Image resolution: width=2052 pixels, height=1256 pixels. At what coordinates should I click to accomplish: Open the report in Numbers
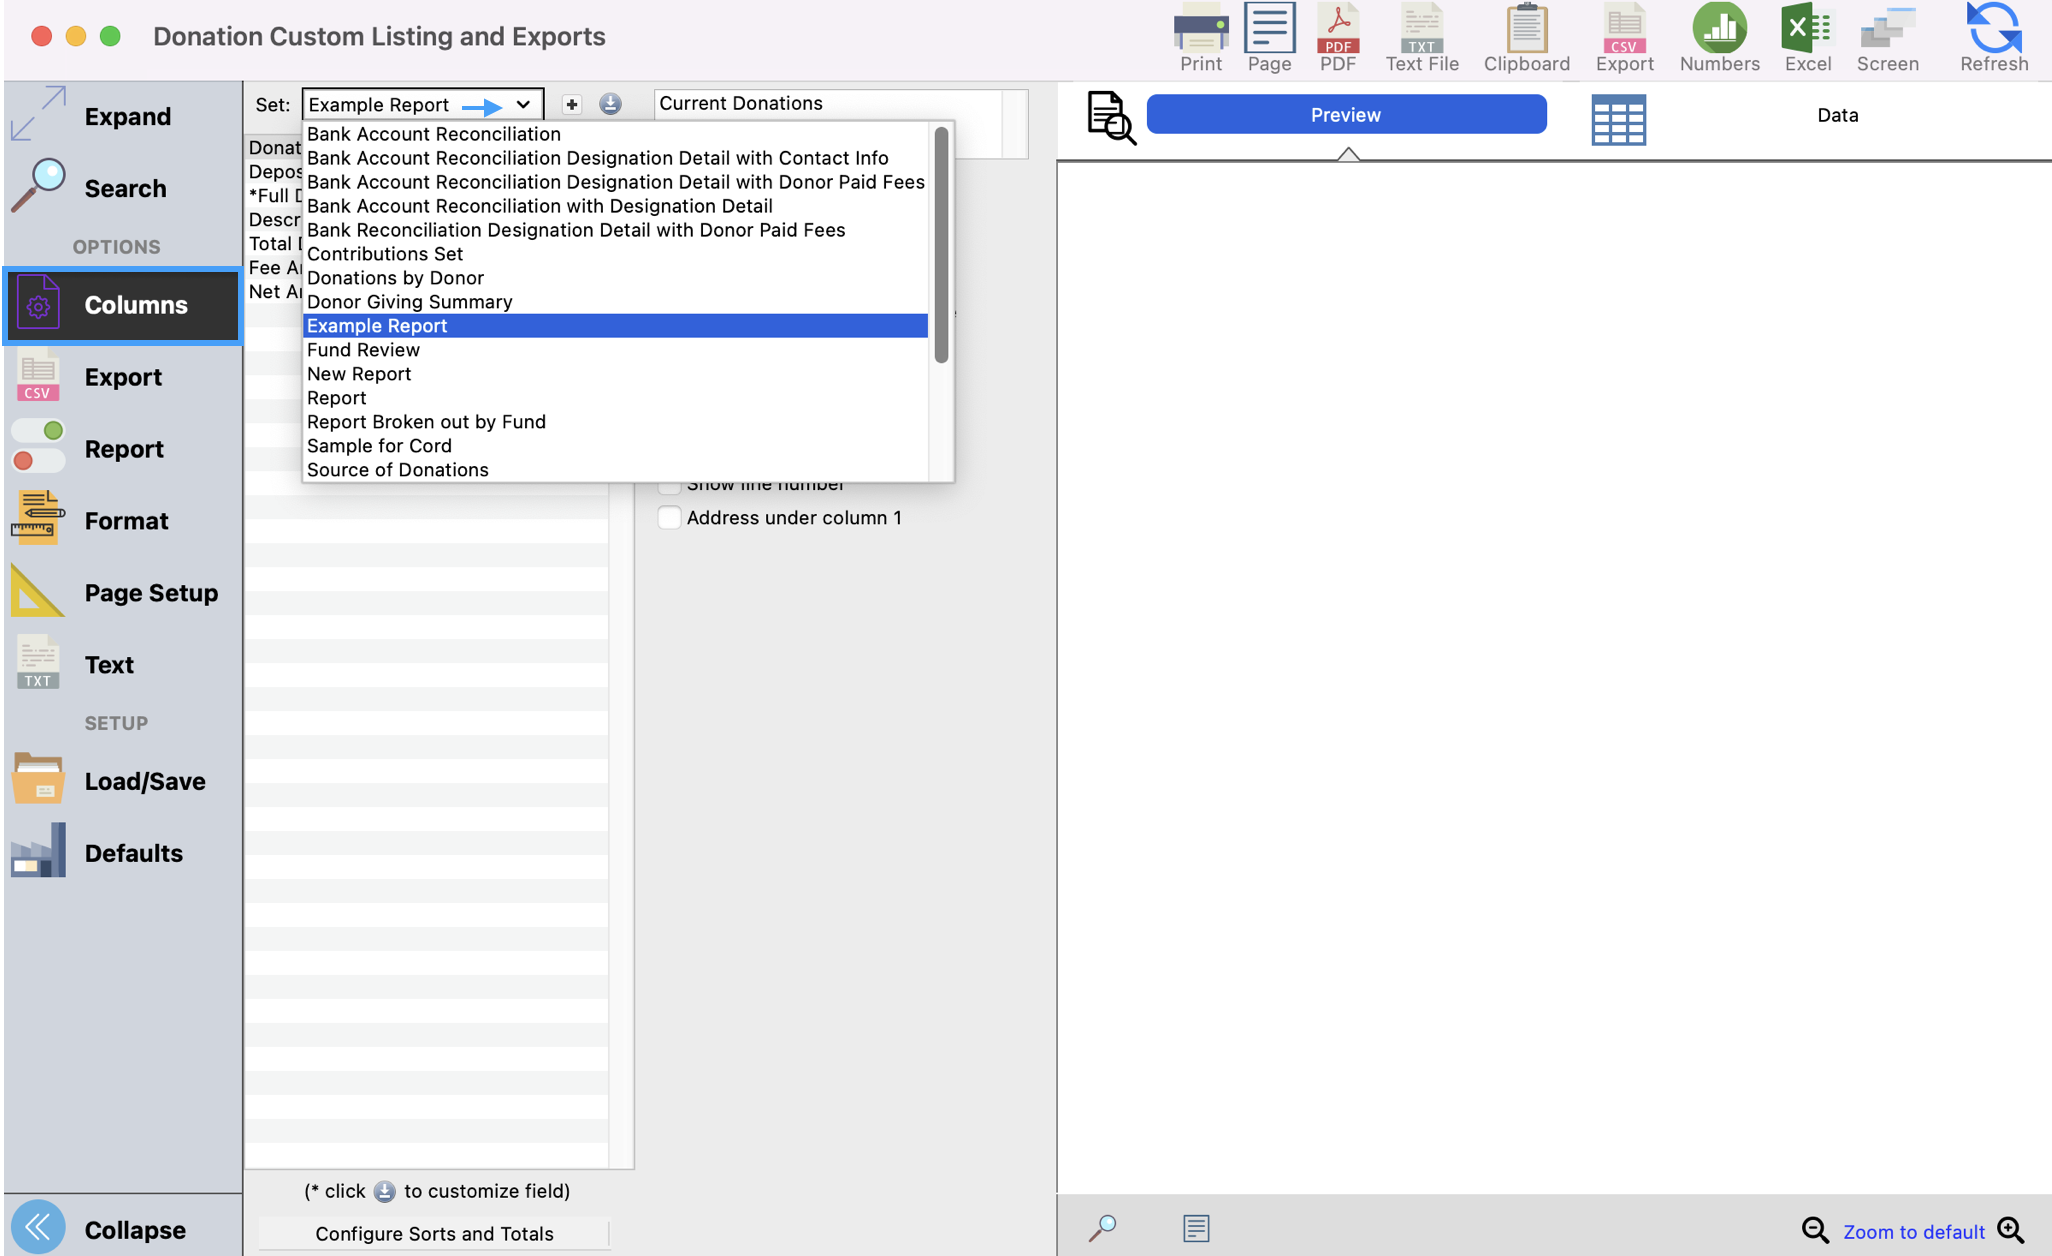point(1719,37)
